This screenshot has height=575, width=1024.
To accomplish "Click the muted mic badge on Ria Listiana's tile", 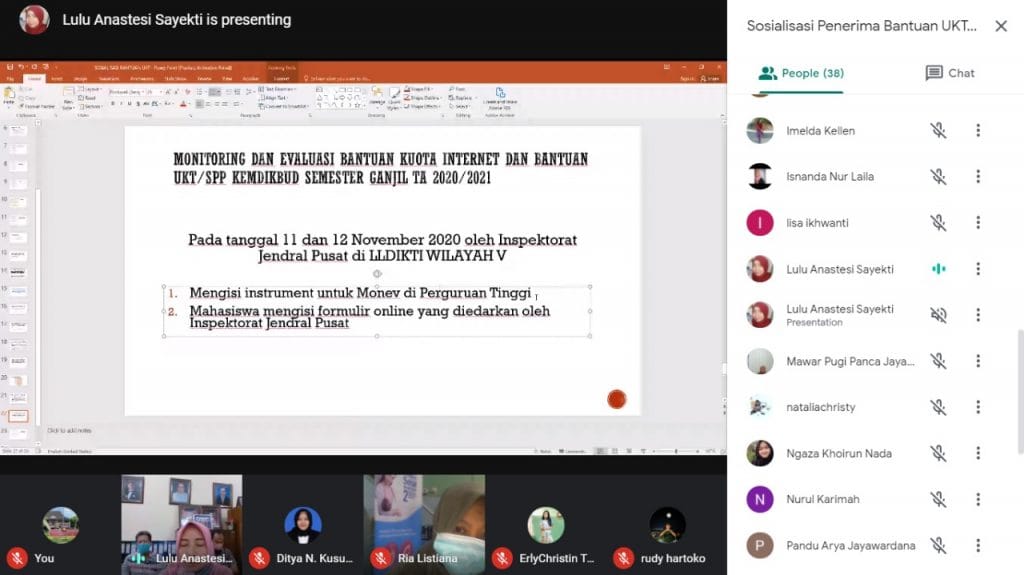I will coord(381,558).
